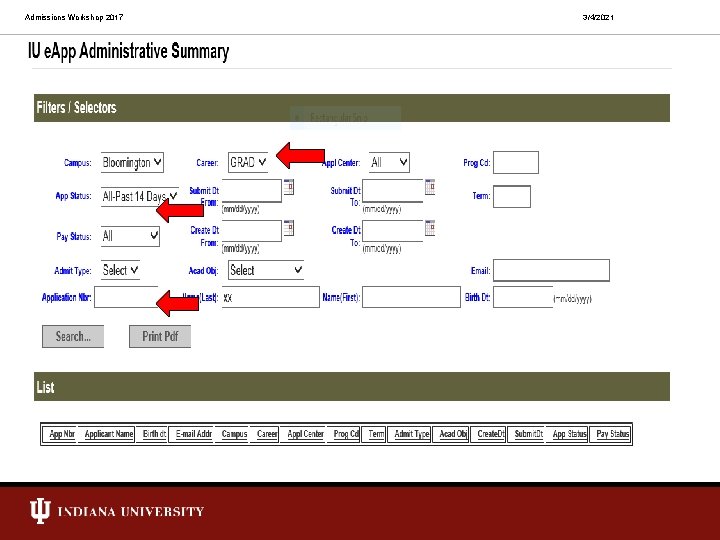
Task: Click the Name(Last) field containing xx
Action: 270,297
